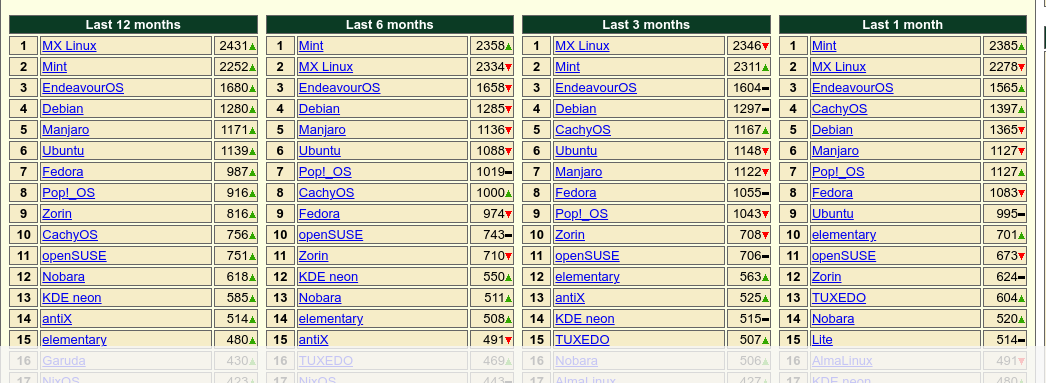Open Mint link in Last 1 month table

825,46
